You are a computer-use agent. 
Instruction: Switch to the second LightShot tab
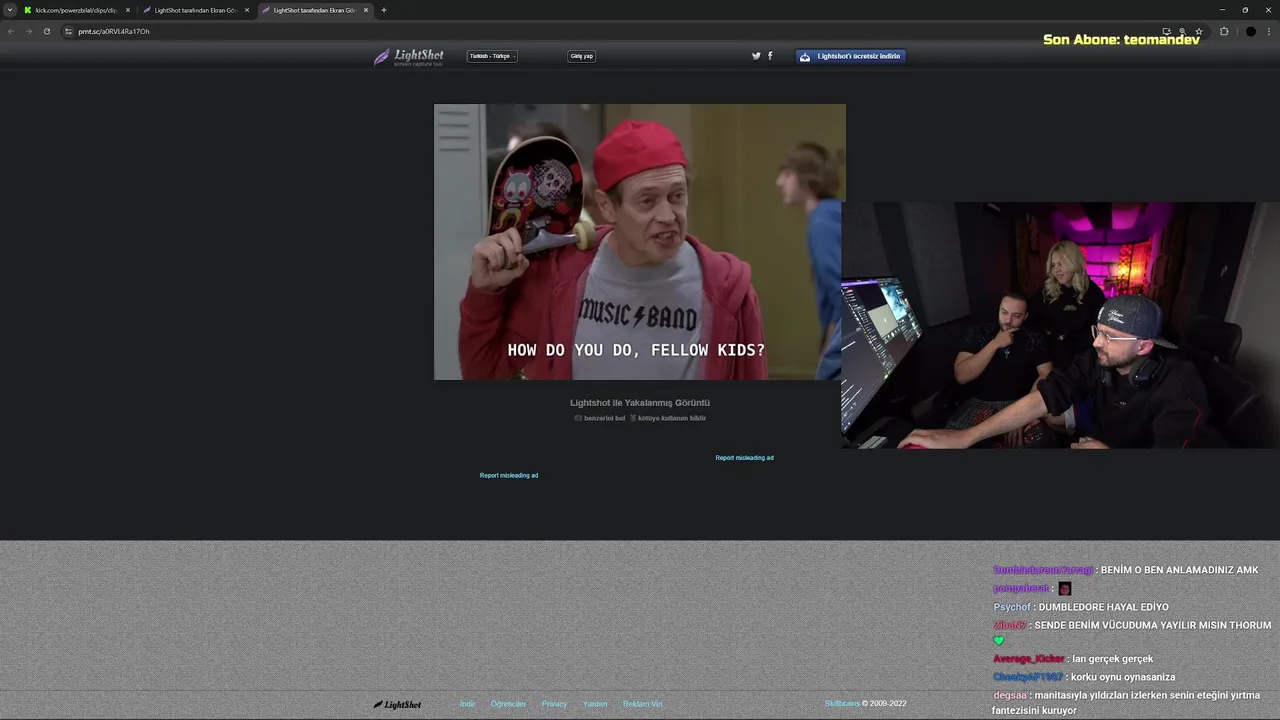196,10
